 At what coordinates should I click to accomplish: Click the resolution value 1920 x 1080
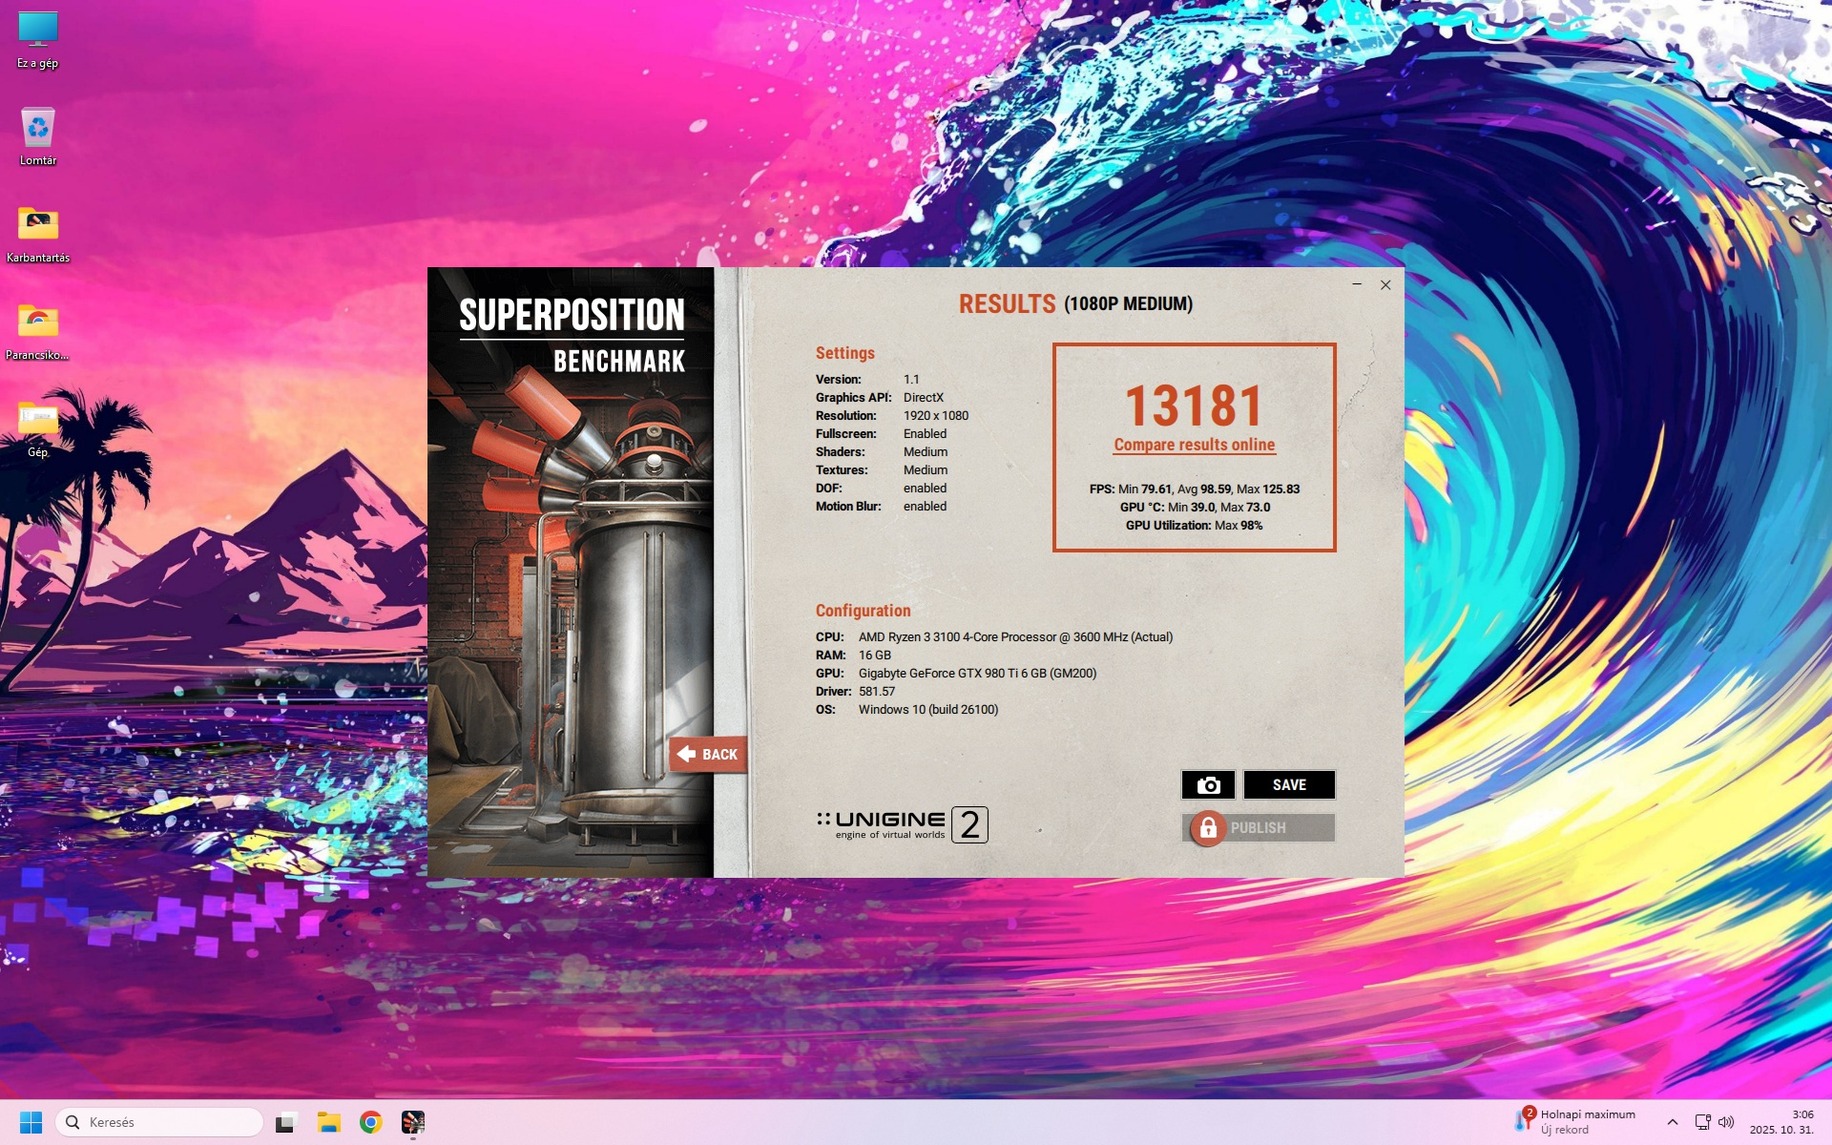point(936,416)
